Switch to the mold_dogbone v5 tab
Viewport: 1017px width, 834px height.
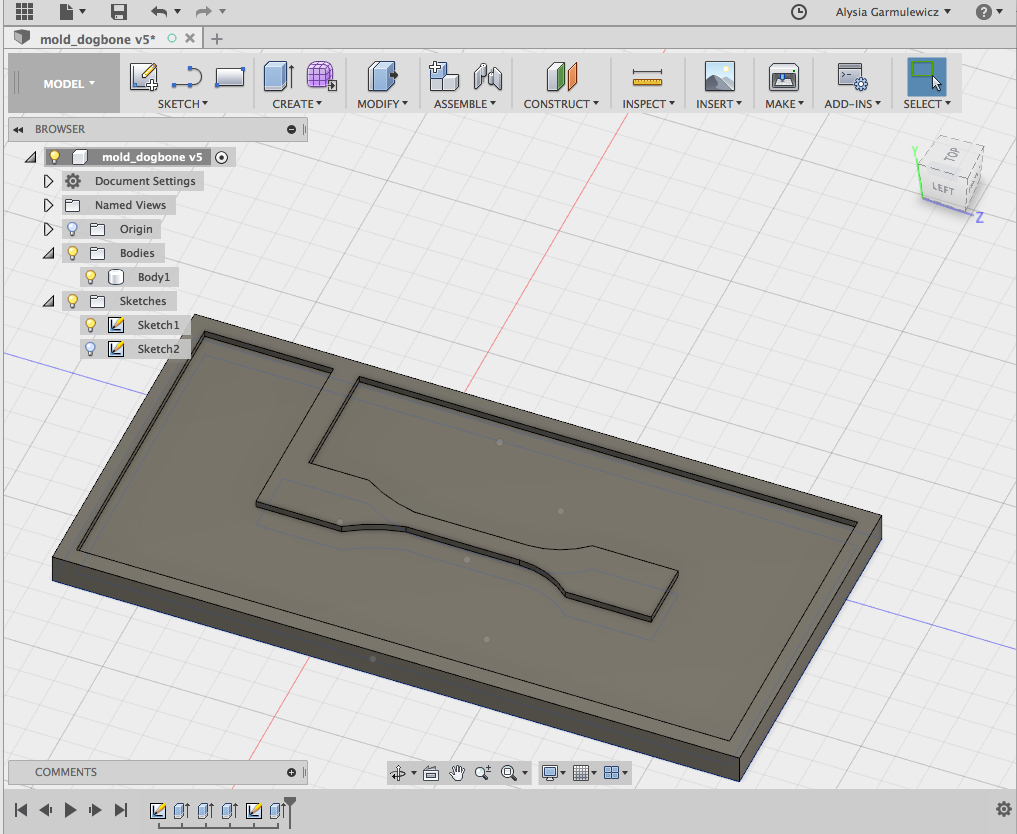point(97,39)
